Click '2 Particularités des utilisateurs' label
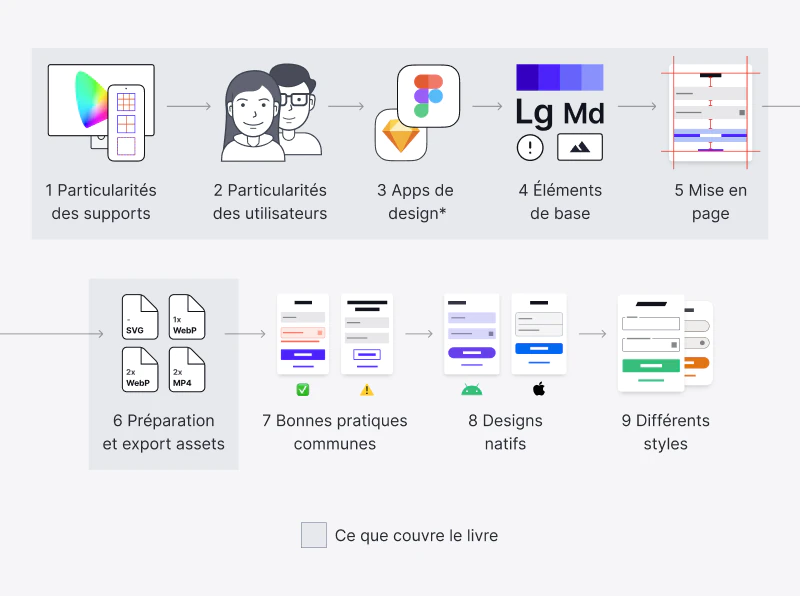 [x=270, y=202]
